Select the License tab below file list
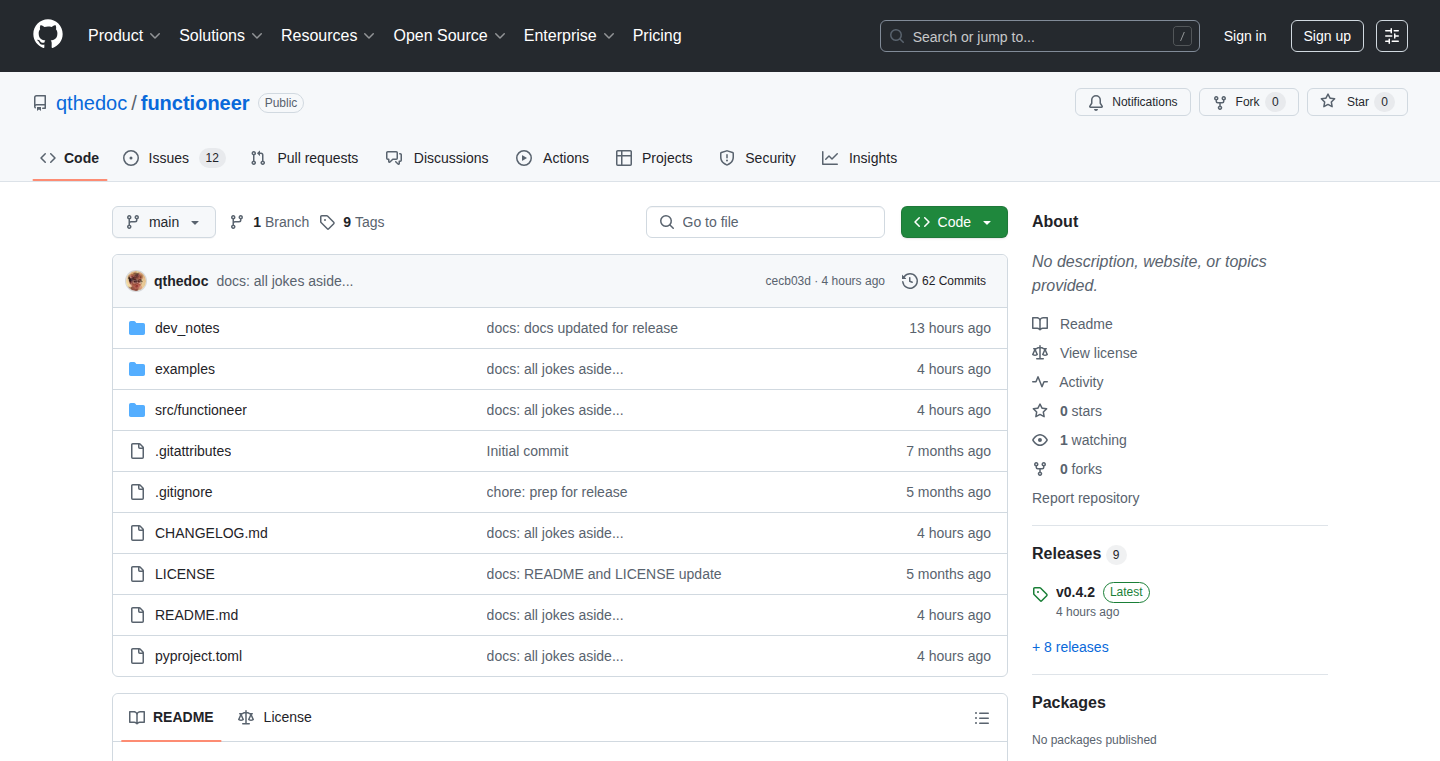The width and height of the screenshot is (1440, 761). [x=275, y=718]
